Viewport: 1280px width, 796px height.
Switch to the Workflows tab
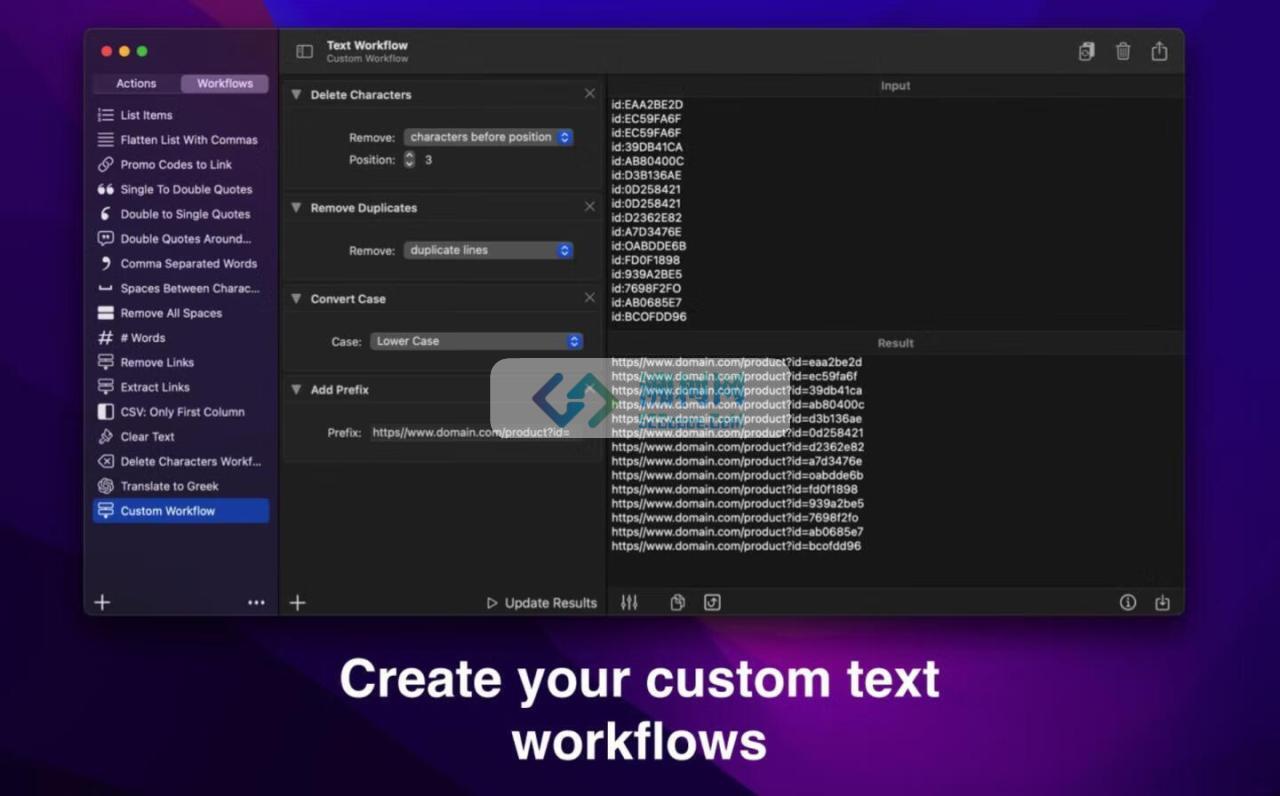pos(225,84)
